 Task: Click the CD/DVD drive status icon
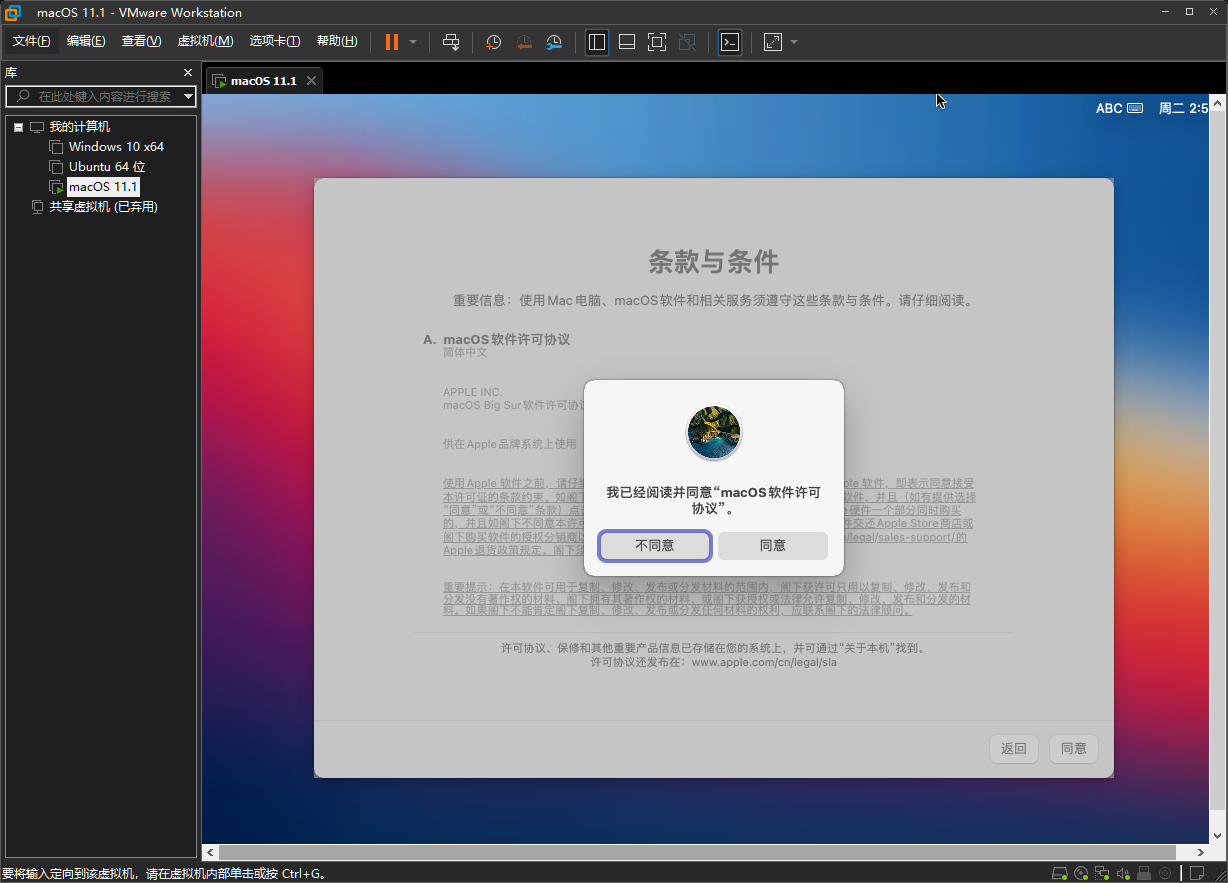coord(1081,873)
